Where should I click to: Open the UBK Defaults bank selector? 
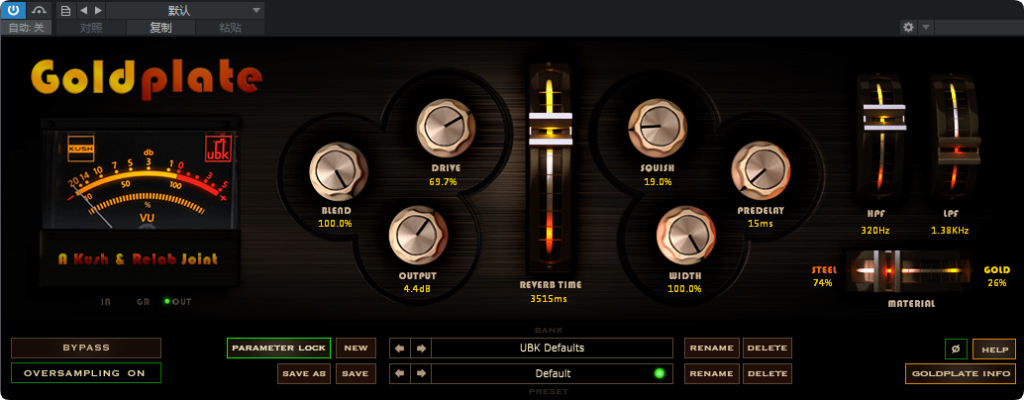coord(552,348)
